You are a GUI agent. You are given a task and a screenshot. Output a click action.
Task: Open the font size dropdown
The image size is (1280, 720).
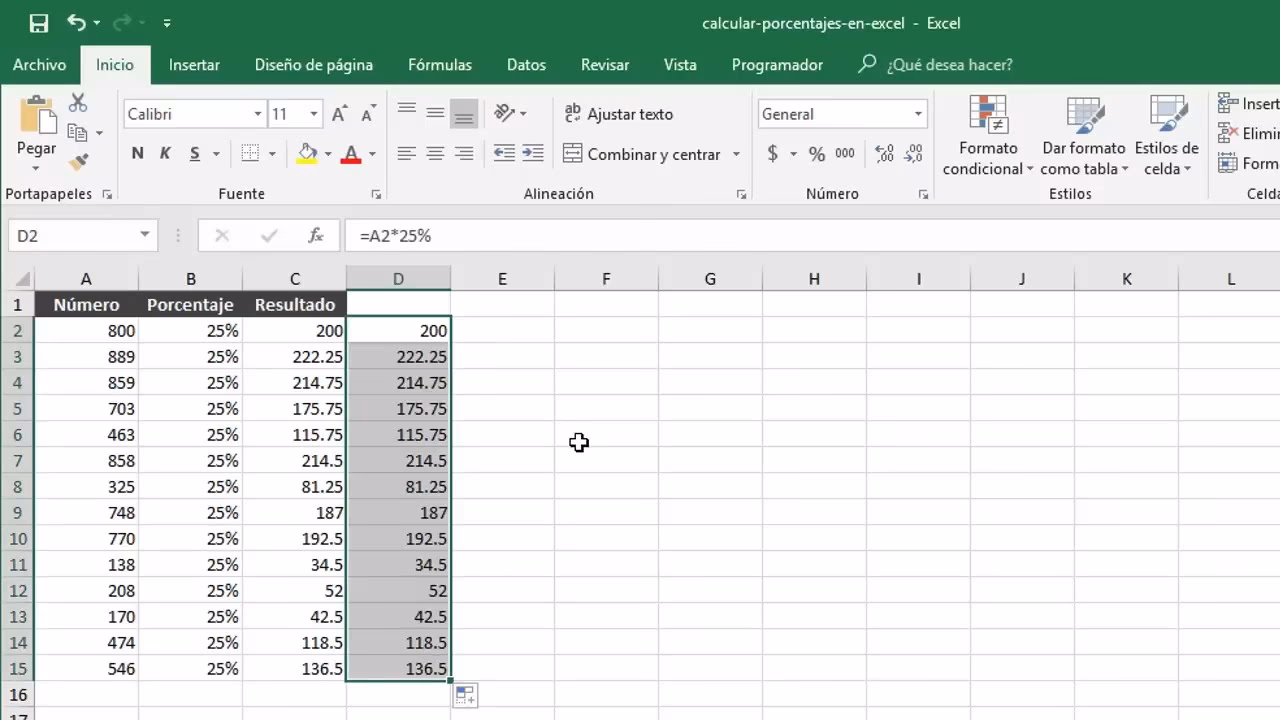click(313, 114)
